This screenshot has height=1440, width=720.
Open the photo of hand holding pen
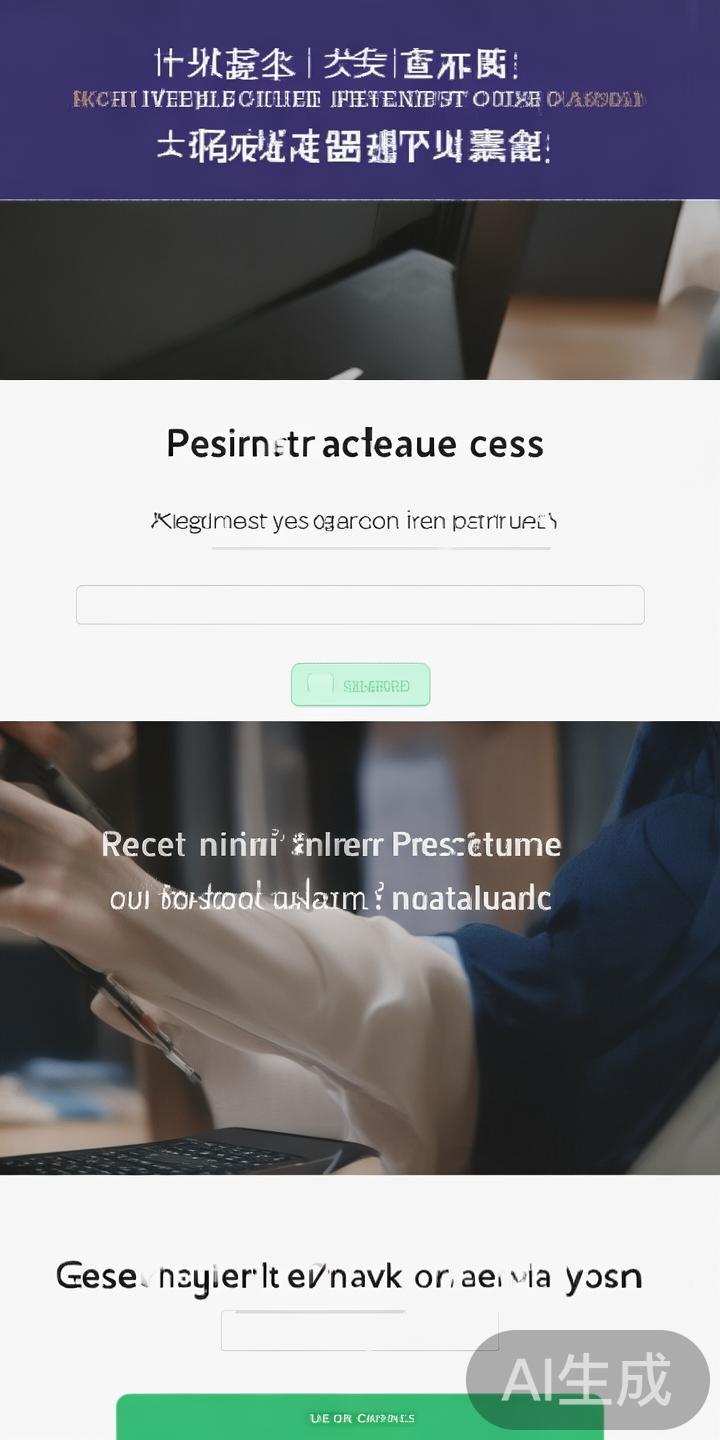(360, 947)
